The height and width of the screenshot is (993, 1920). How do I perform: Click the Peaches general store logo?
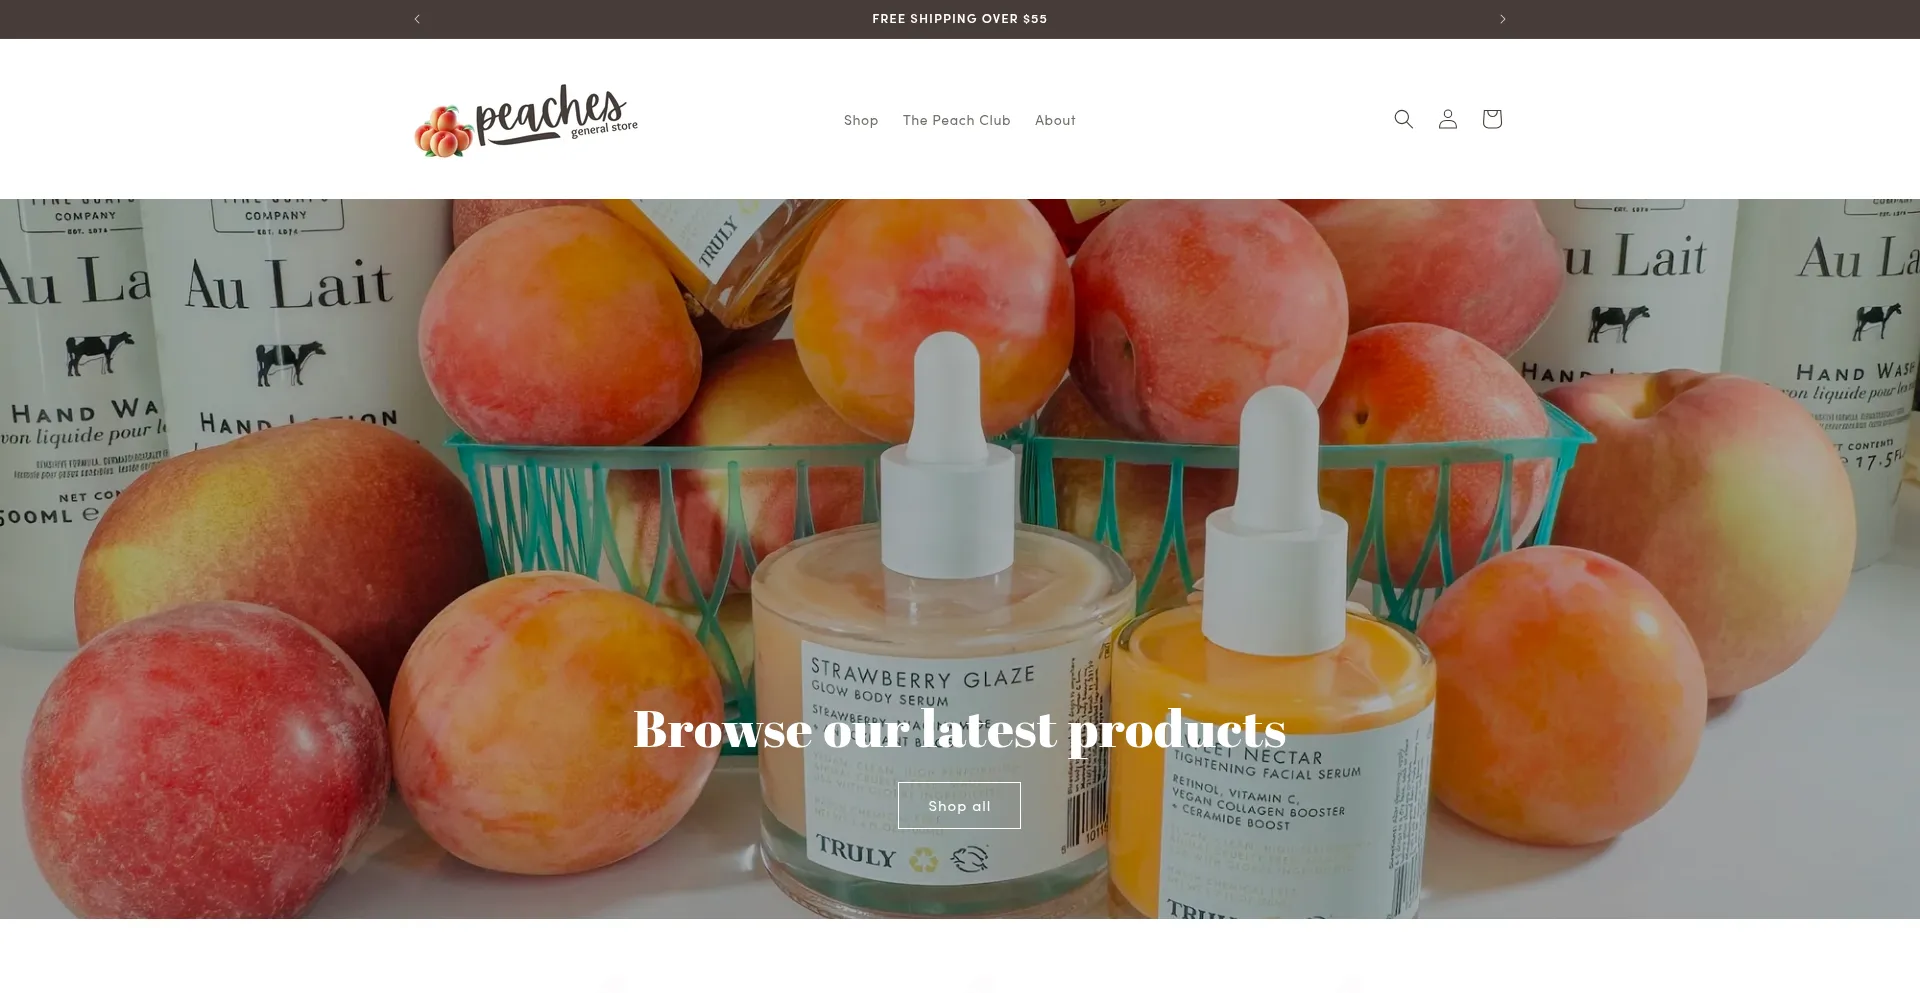[x=526, y=120]
